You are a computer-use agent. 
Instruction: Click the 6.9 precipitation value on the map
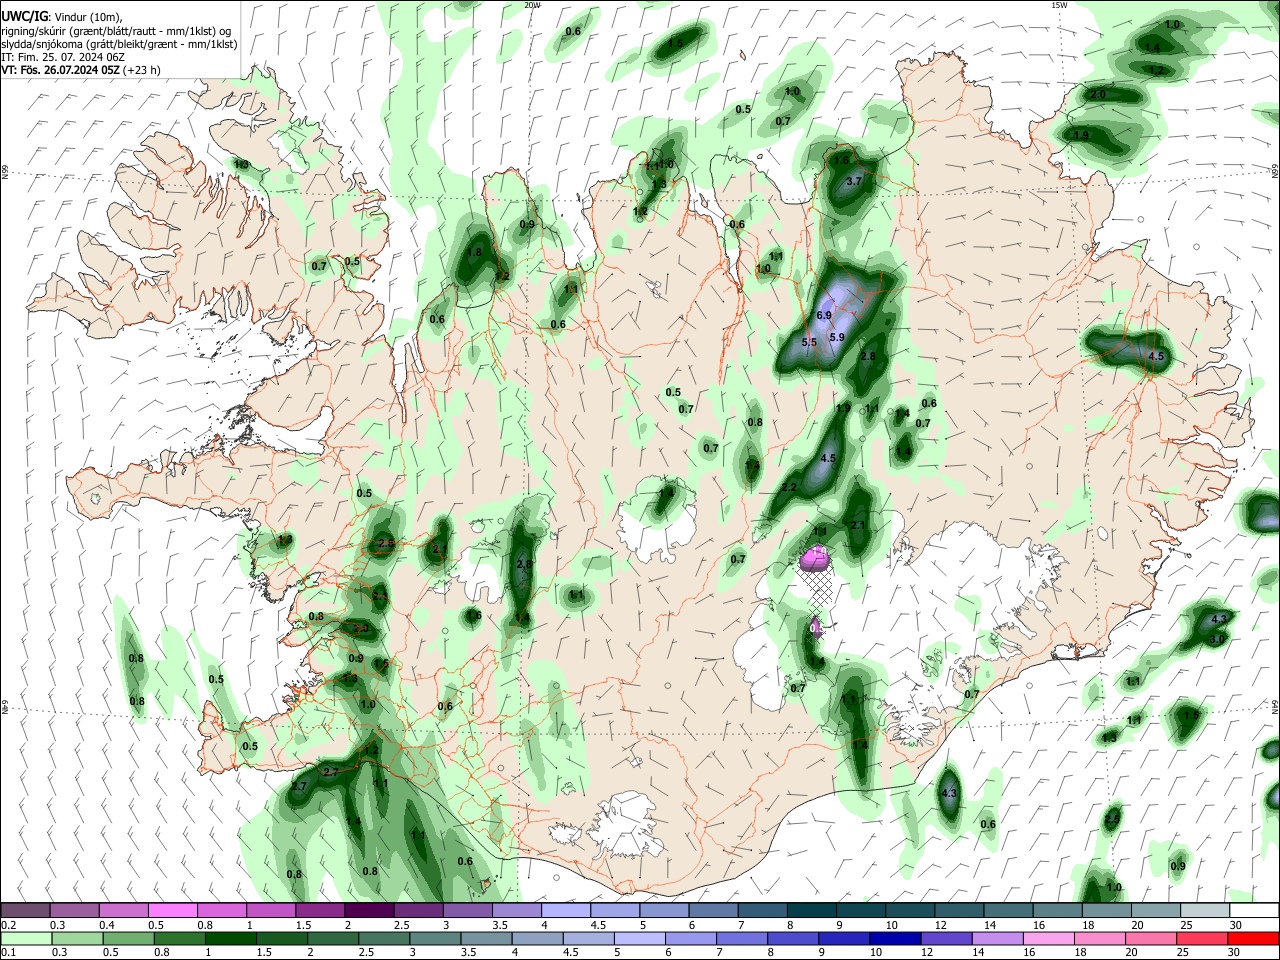pos(824,315)
